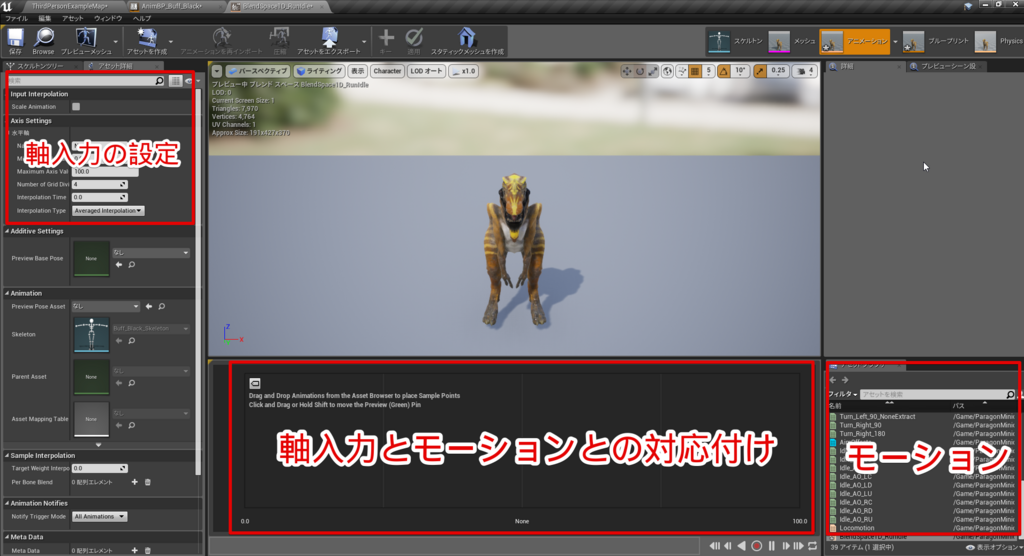Open the Filter (フィルタ) dropdown in asset browser
The image size is (1024, 556).
pyautogui.click(x=843, y=395)
